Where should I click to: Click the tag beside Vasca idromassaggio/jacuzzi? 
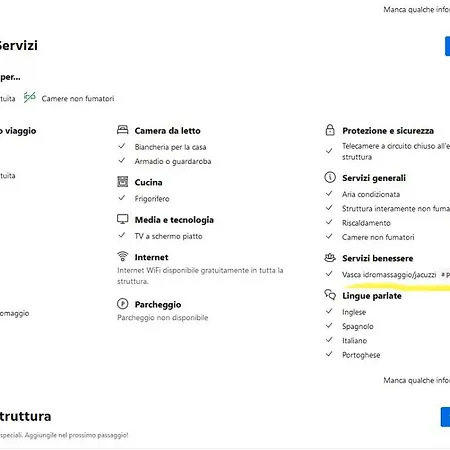tap(445, 275)
